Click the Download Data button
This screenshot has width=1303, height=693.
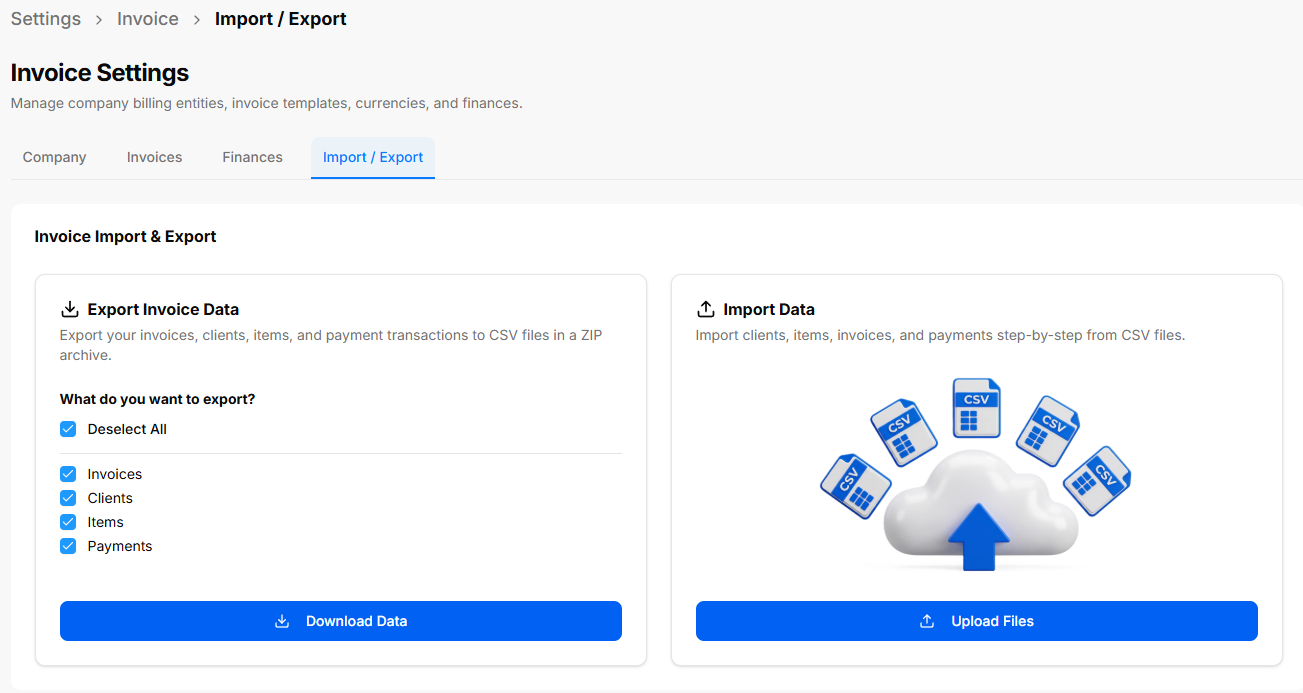pyautogui.click(x=341, y=621)
